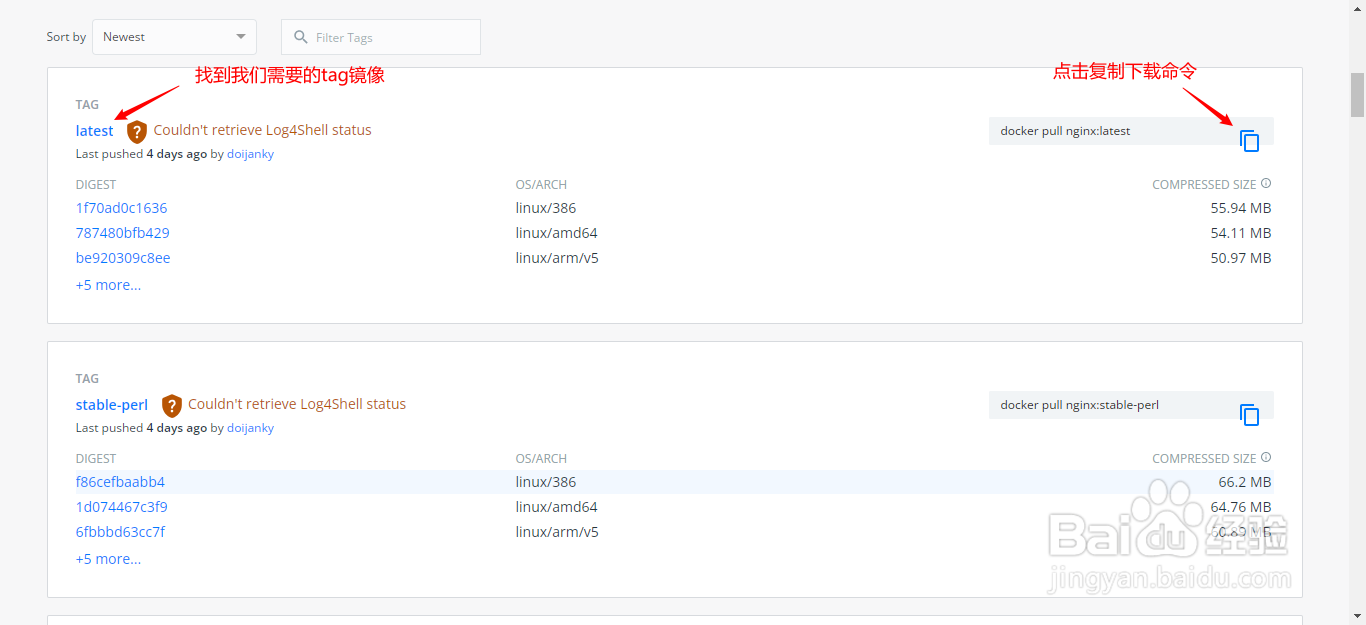Open doijanky profile under the stable-perl tag
The height and width of the screenshot is (625, 1366).
click(x=251, y=428)
